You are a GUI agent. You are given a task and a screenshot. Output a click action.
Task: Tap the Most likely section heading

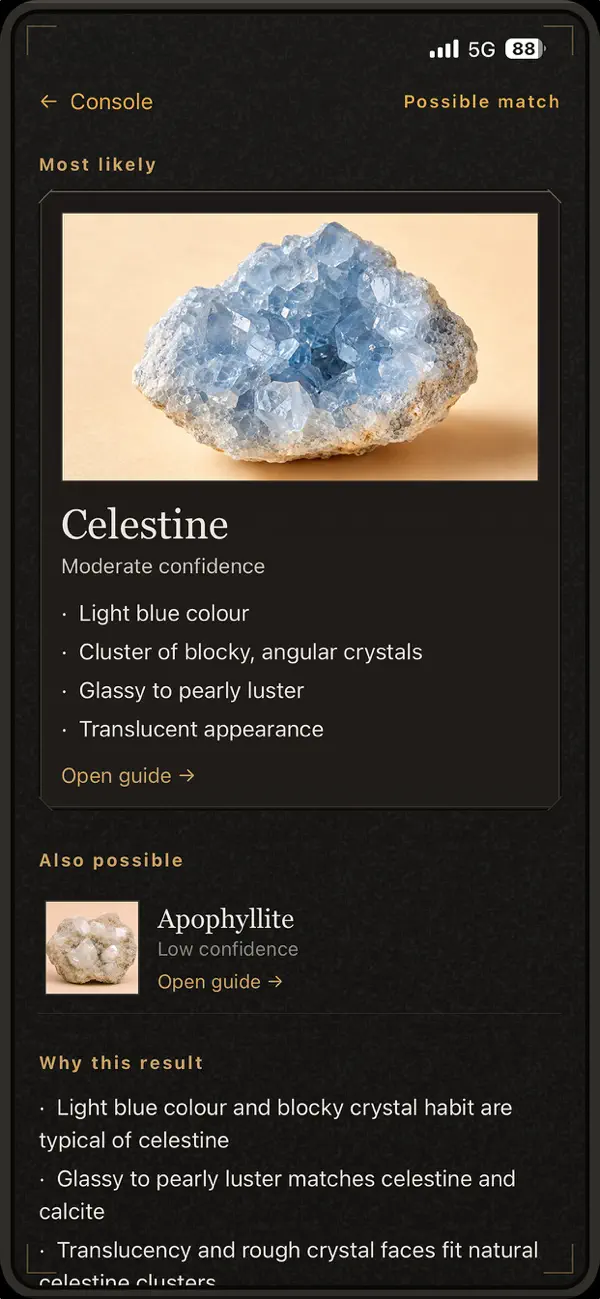pos(98,165)
